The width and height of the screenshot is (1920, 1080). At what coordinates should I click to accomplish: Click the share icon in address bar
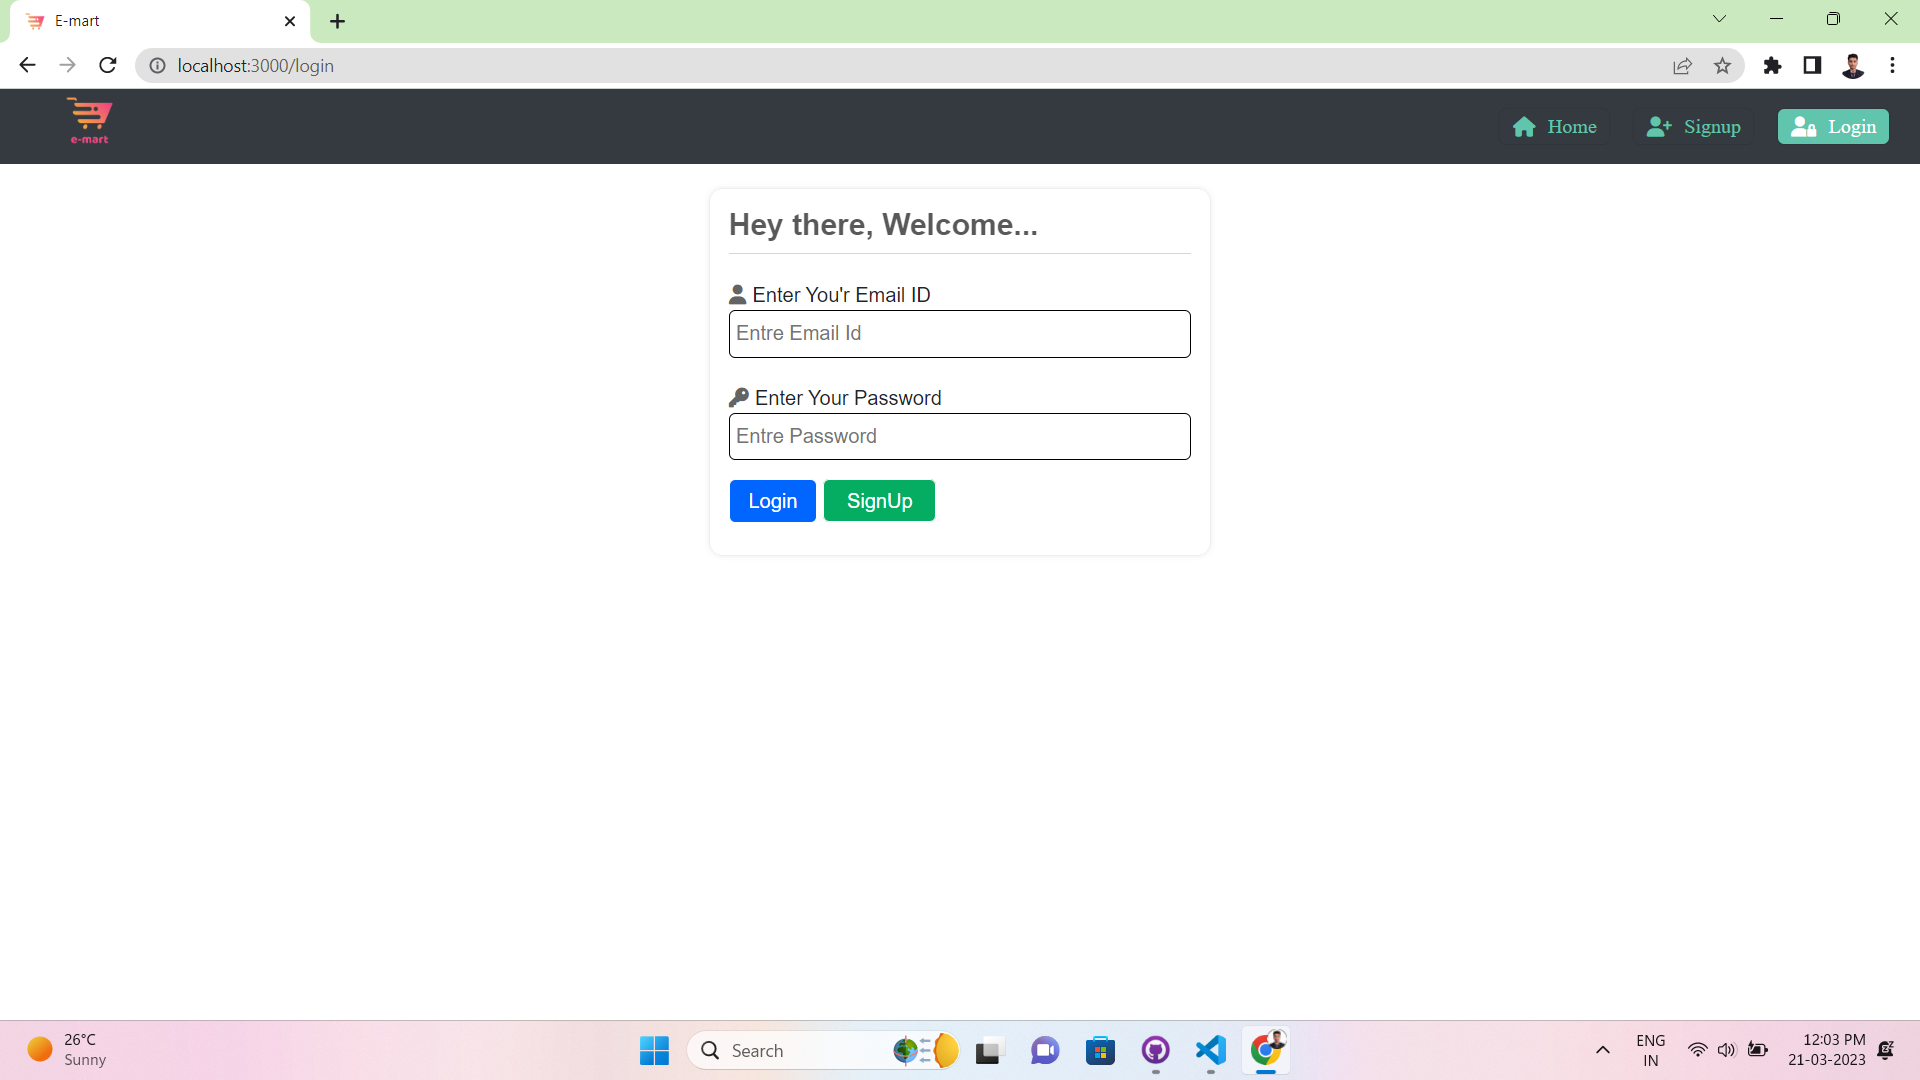tap(1683, 65)
